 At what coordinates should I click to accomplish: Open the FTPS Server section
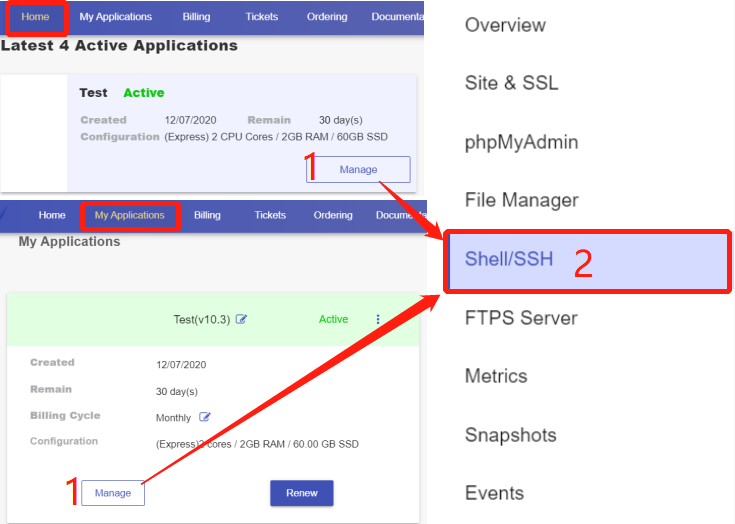point(521,318)
